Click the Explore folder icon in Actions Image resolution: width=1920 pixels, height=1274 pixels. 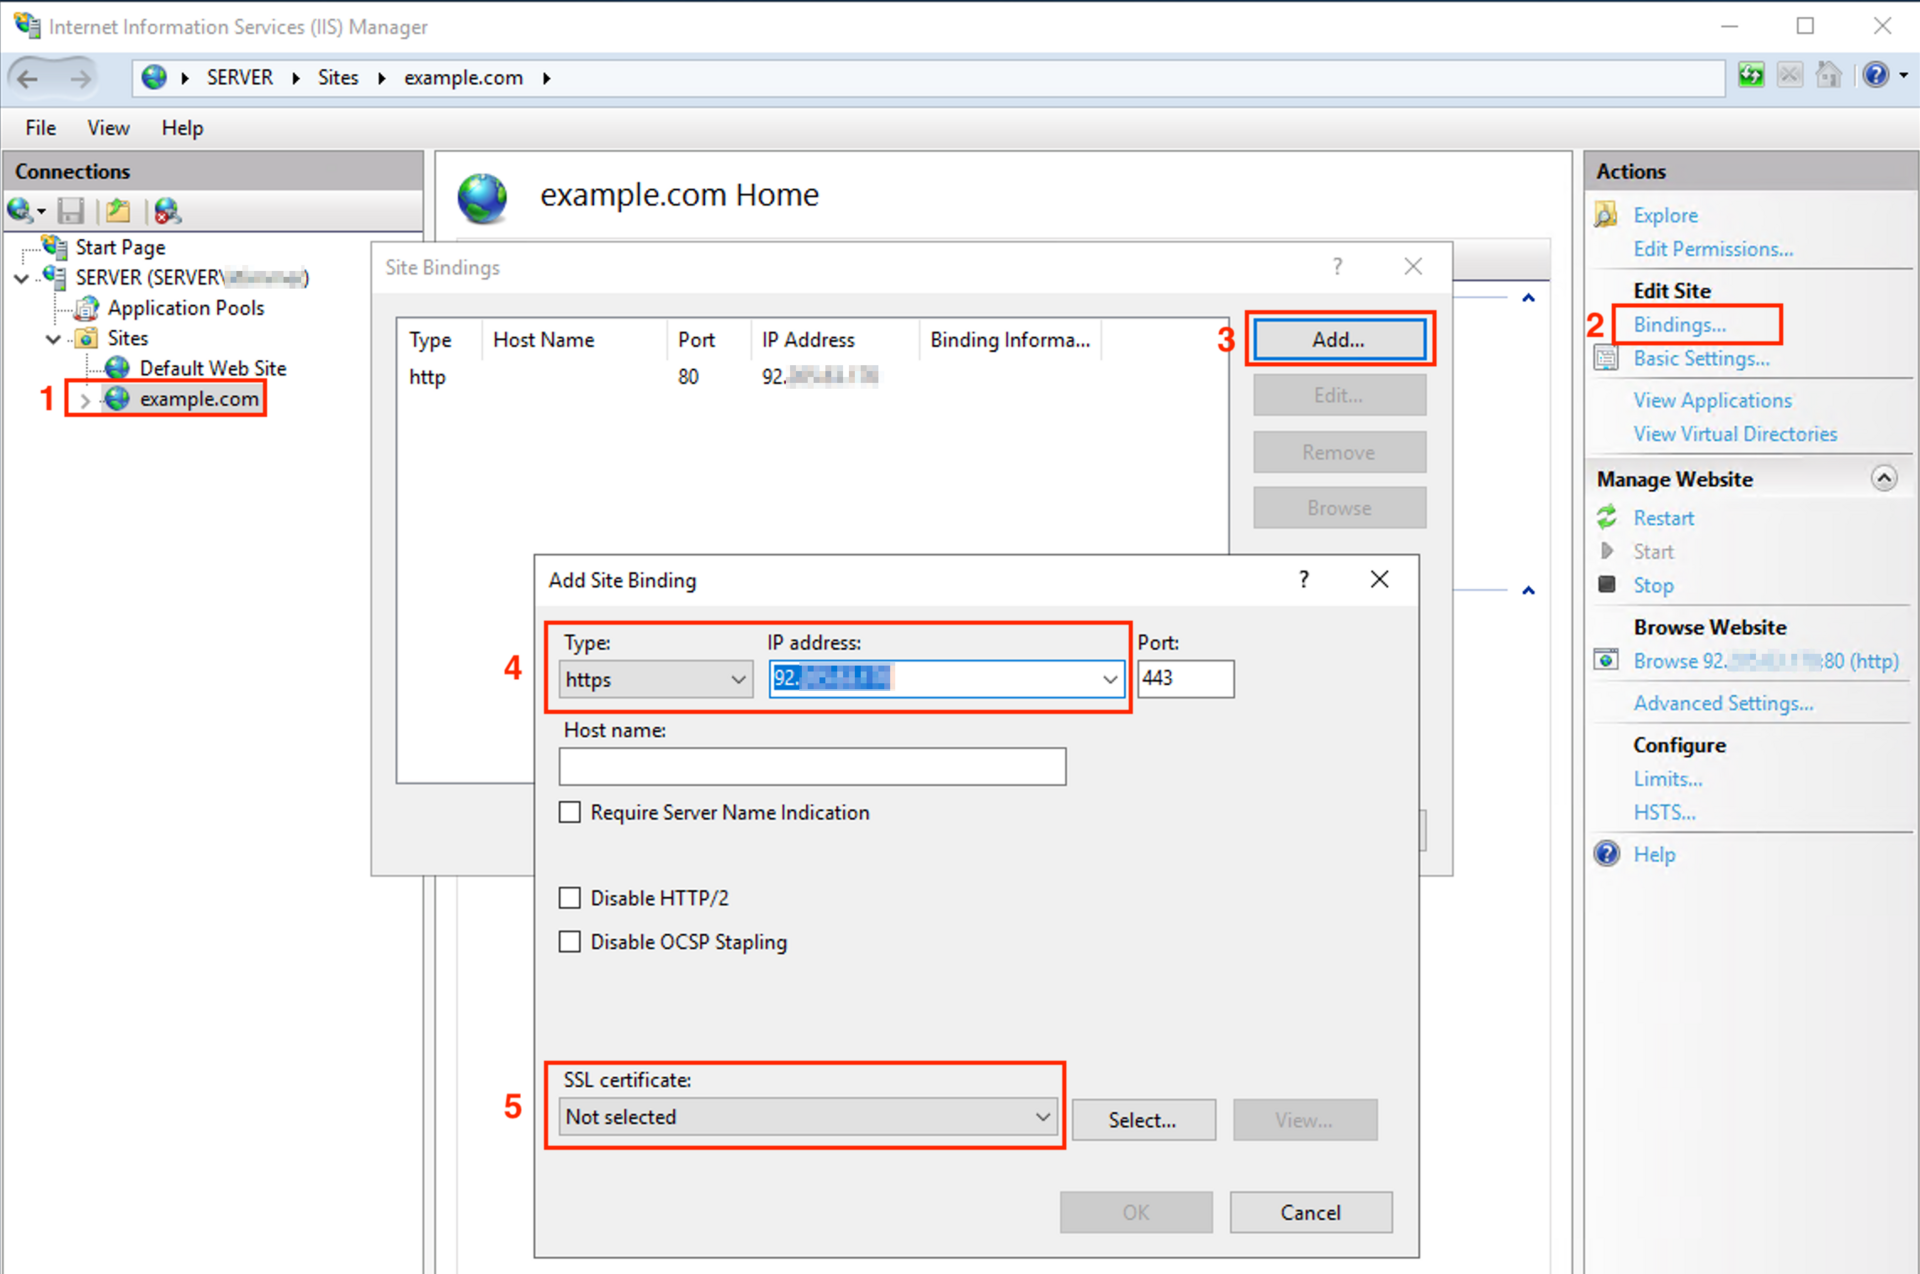click(x=1606, y=215)
